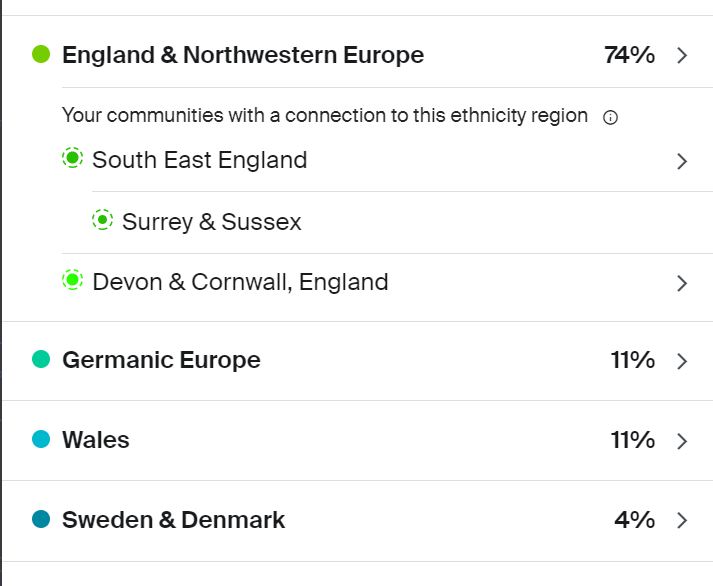Click South East England community icon
The image size is (713, 586).
pyautogui.click(x=72, y=158)
